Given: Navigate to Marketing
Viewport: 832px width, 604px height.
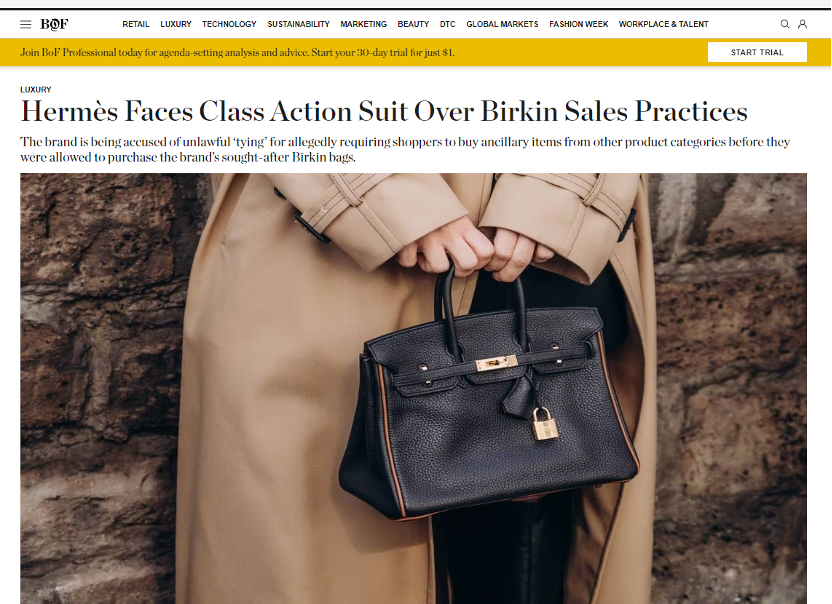Looking at the screenshot, I should coord(363,24).
